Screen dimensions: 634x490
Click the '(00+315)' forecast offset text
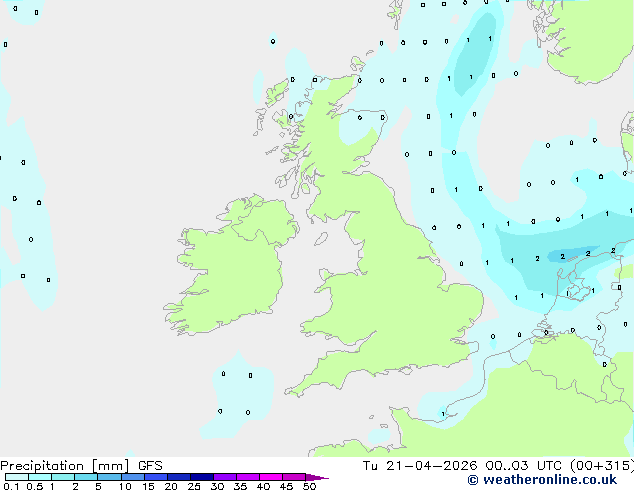(602, 466)
